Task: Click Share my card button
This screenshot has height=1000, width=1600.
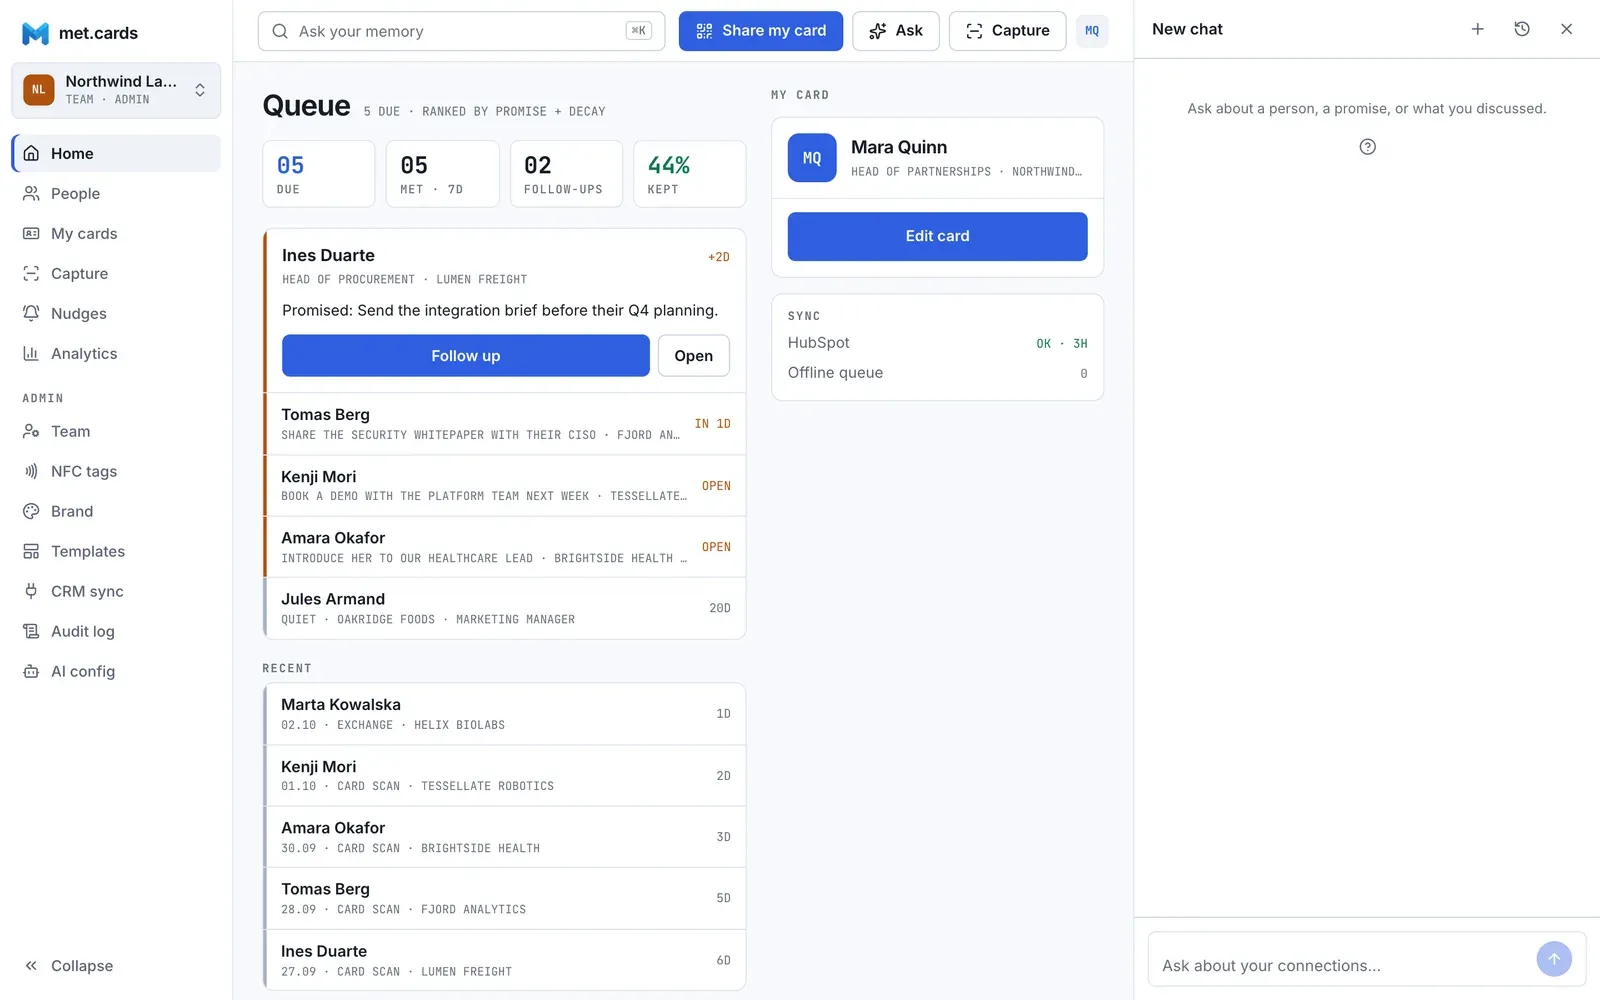Action: point(761,31)
